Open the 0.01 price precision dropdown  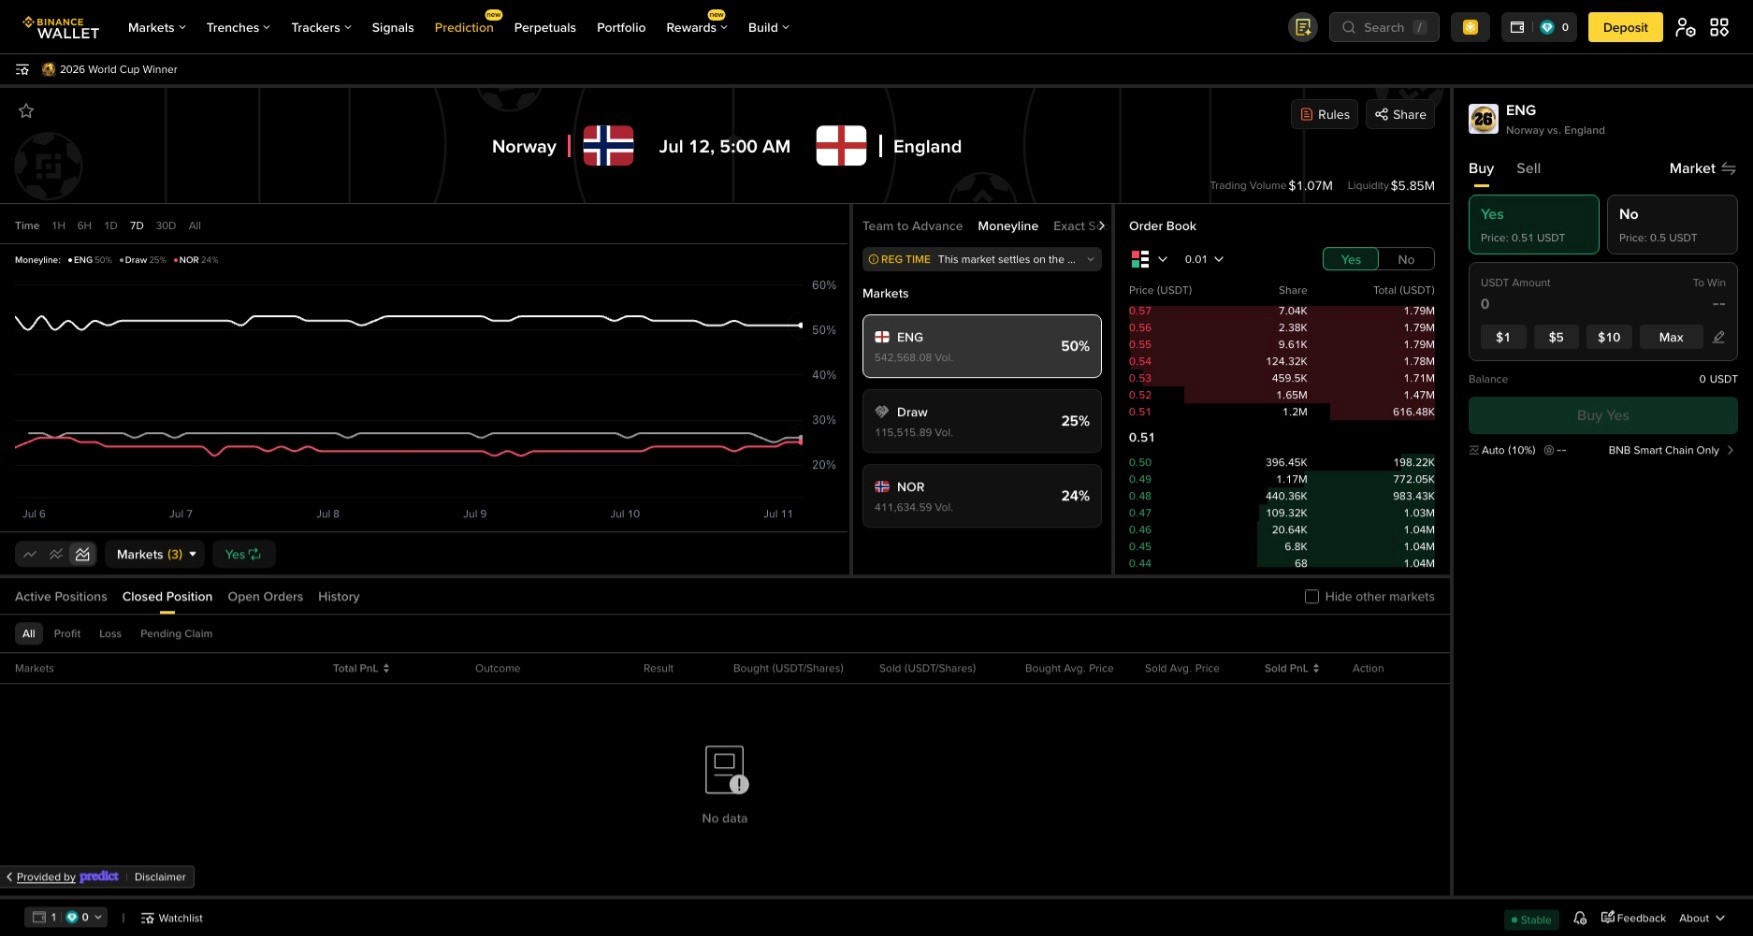1204,259
